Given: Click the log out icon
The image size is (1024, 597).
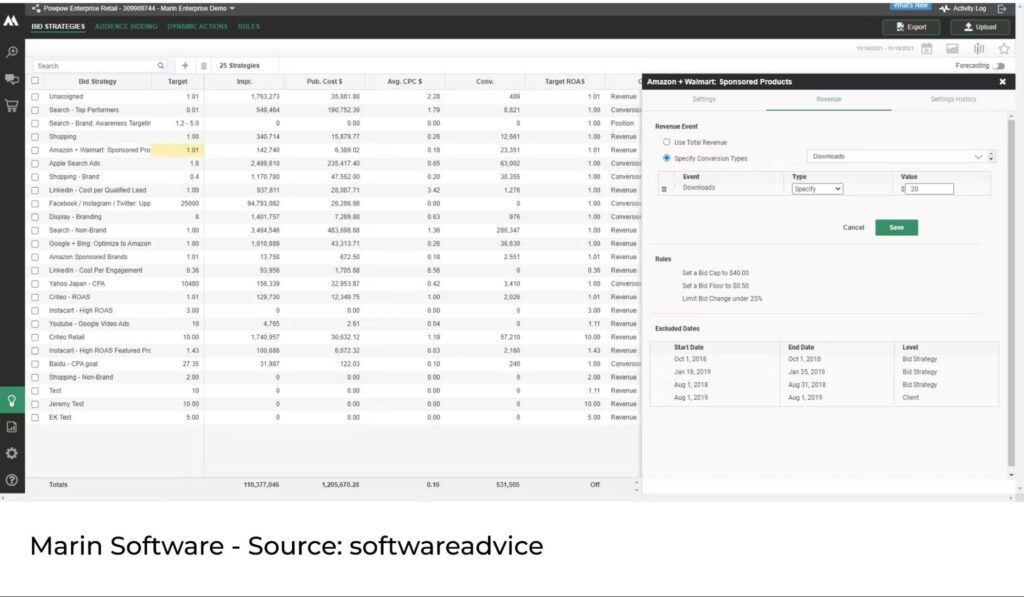Looking at the screenshot, I should [1002, 8].
